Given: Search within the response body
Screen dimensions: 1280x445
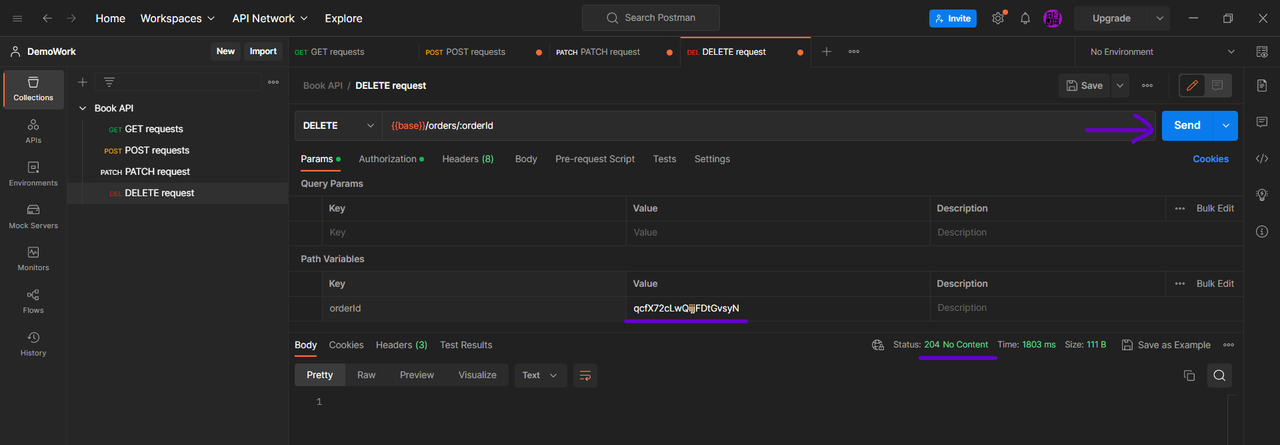Looking at the screenshot, I should tap(1219, 375).
